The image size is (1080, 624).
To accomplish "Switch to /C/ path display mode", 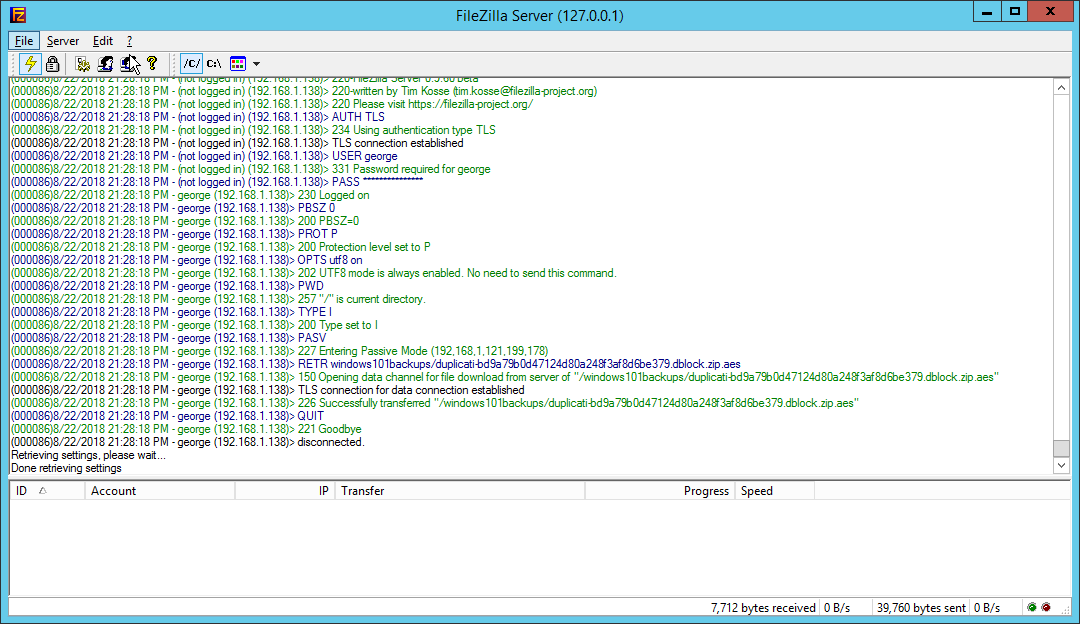I will point(191,63).
